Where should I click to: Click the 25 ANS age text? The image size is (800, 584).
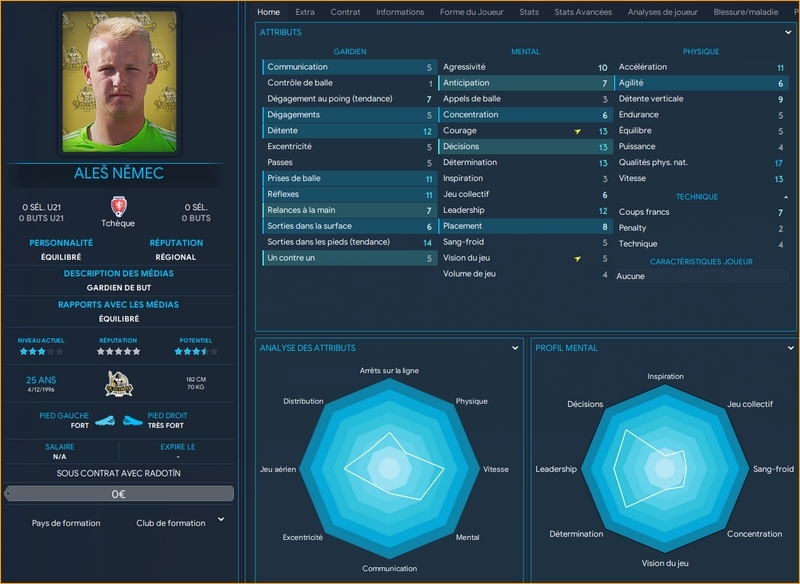[41, 380]
